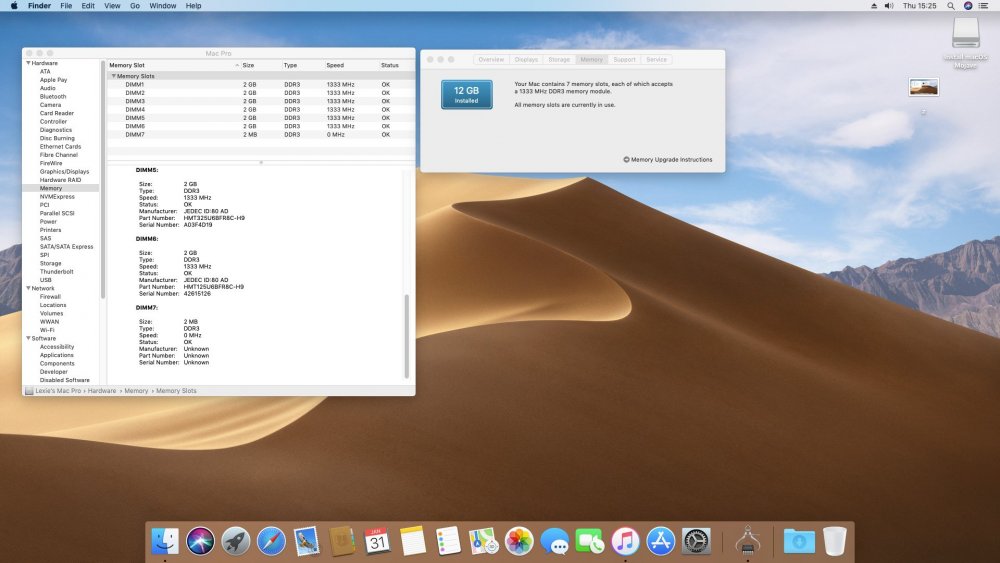Open Mail stamp icon in Dock
This screenshot has height=563, width=1000.
coord(307,541)
